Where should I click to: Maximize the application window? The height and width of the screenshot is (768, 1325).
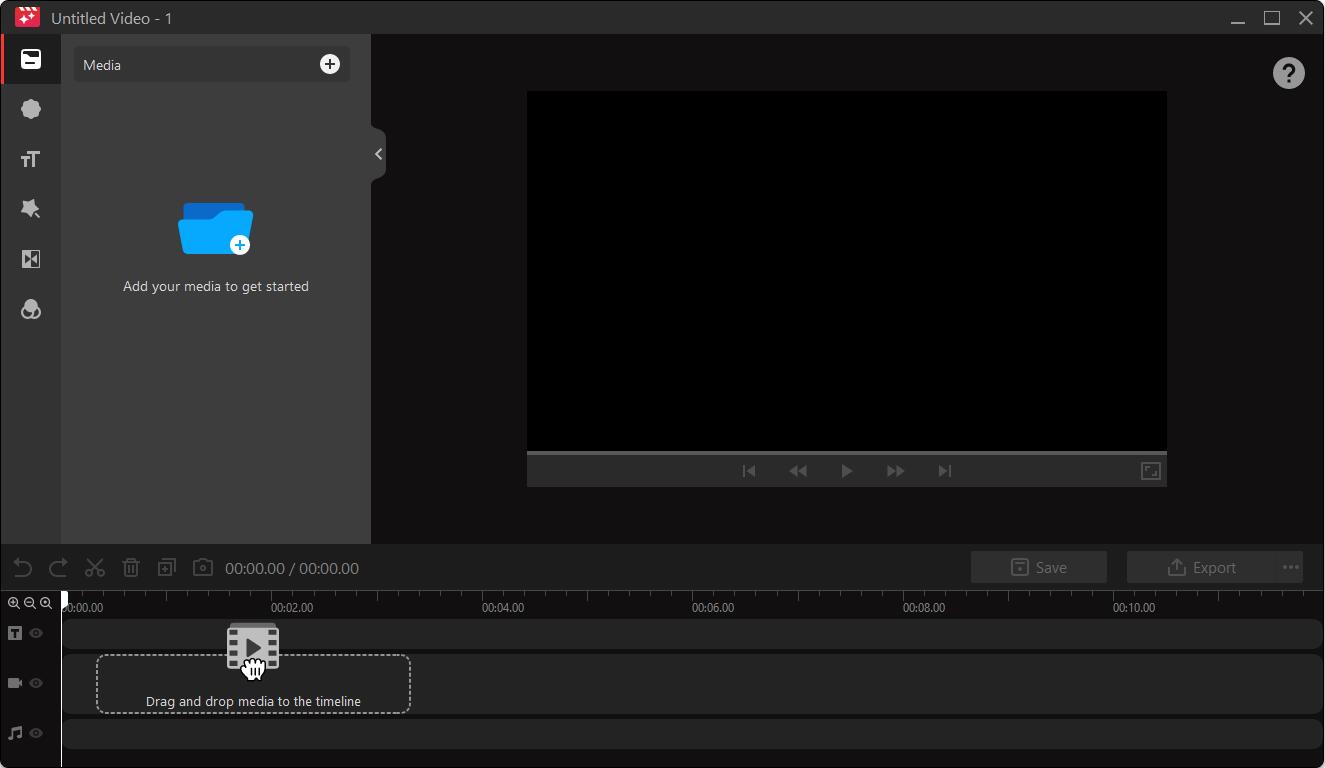pyautogui.click(x=1272, y=18)
